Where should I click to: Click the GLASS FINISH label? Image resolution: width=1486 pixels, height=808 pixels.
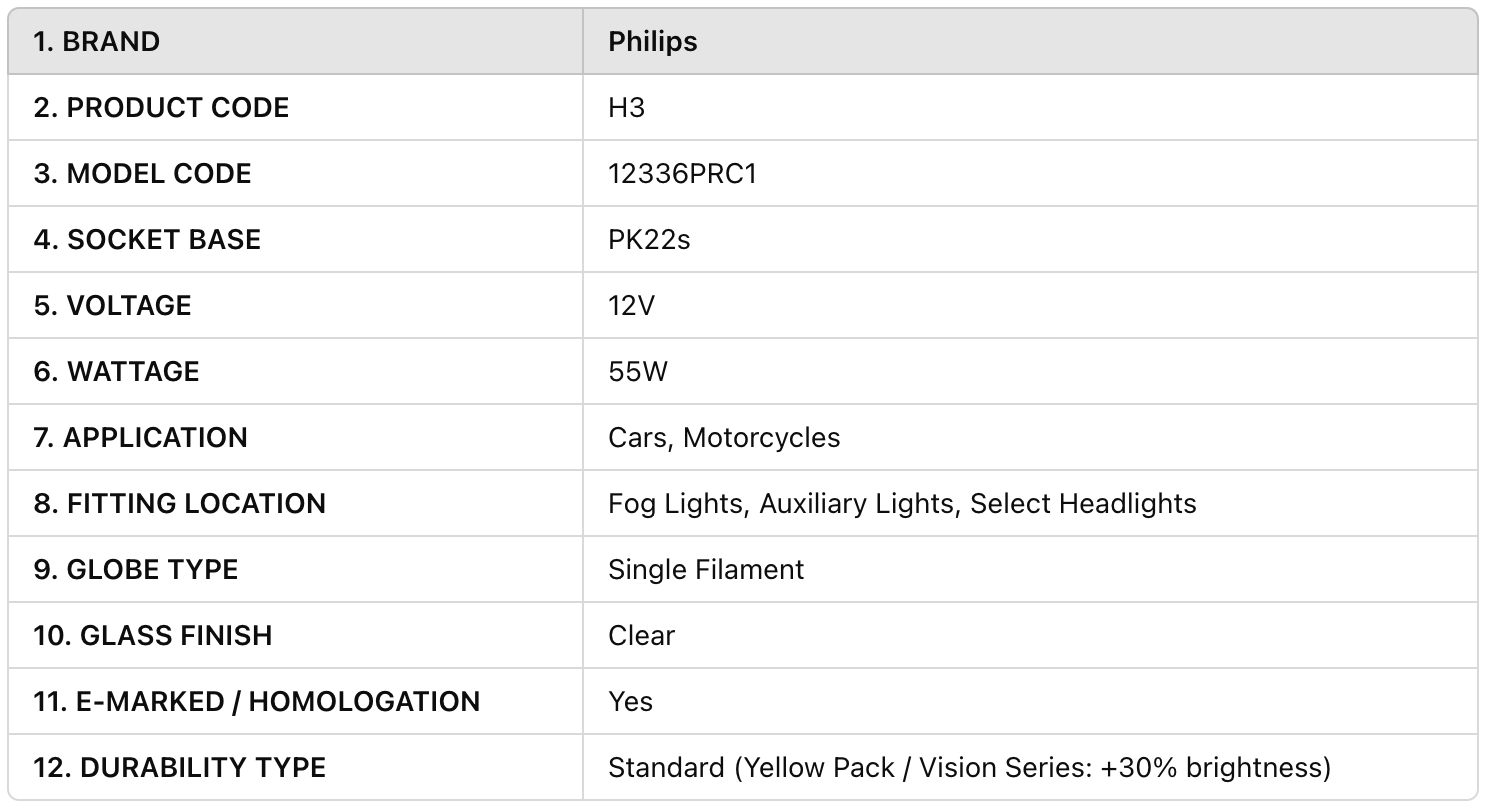click(152, 636)
